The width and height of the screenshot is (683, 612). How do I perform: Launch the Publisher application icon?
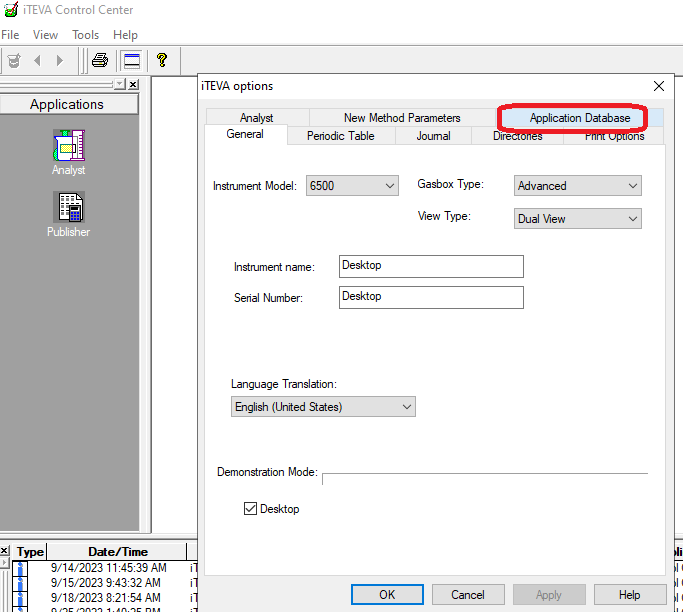coord(68,209)
